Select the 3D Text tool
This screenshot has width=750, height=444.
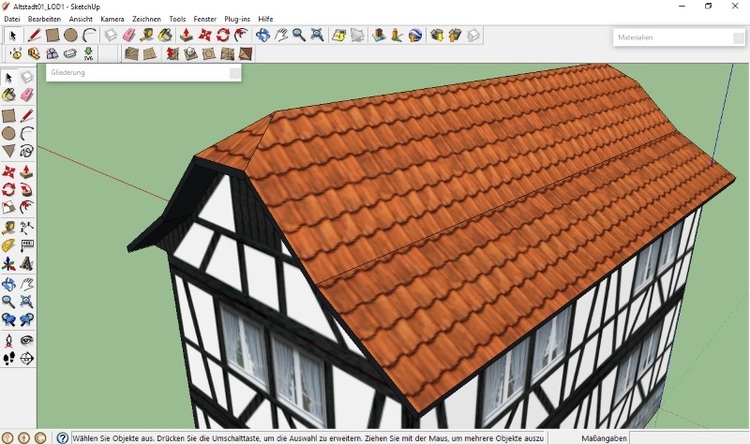click(27, 264)
